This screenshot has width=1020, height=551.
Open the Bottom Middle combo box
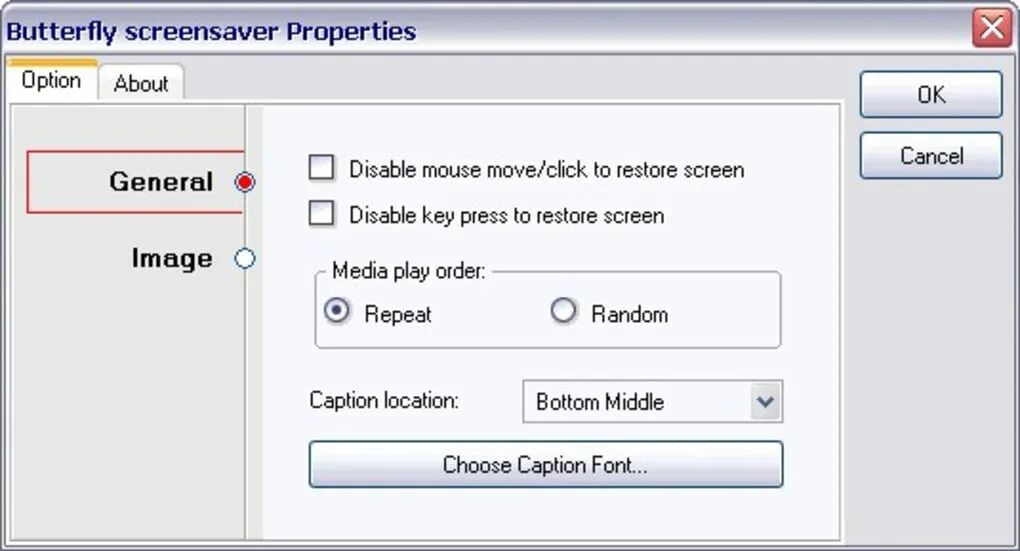click(652, 401)
